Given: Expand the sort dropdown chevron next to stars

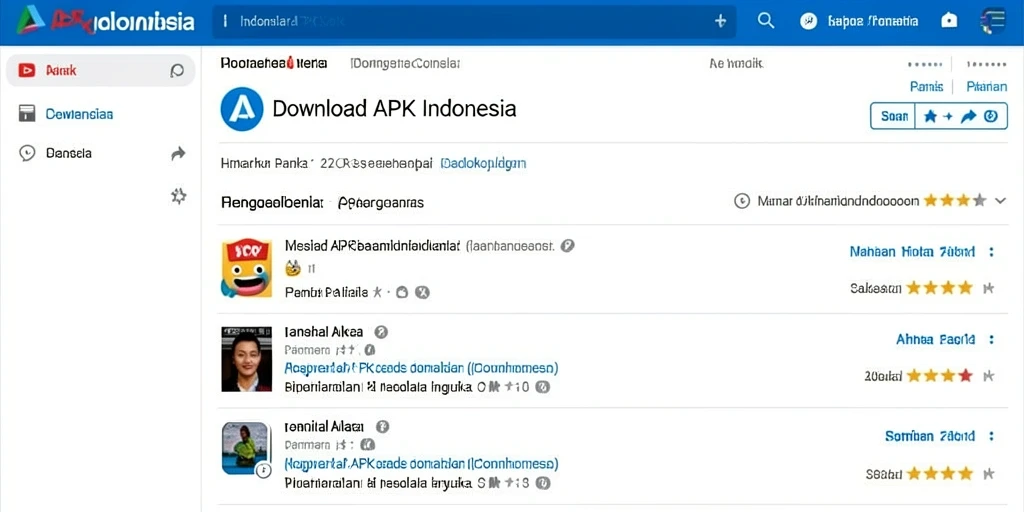Looking at the screenshot, I should pyautogui.click(x=1000, y=201).
